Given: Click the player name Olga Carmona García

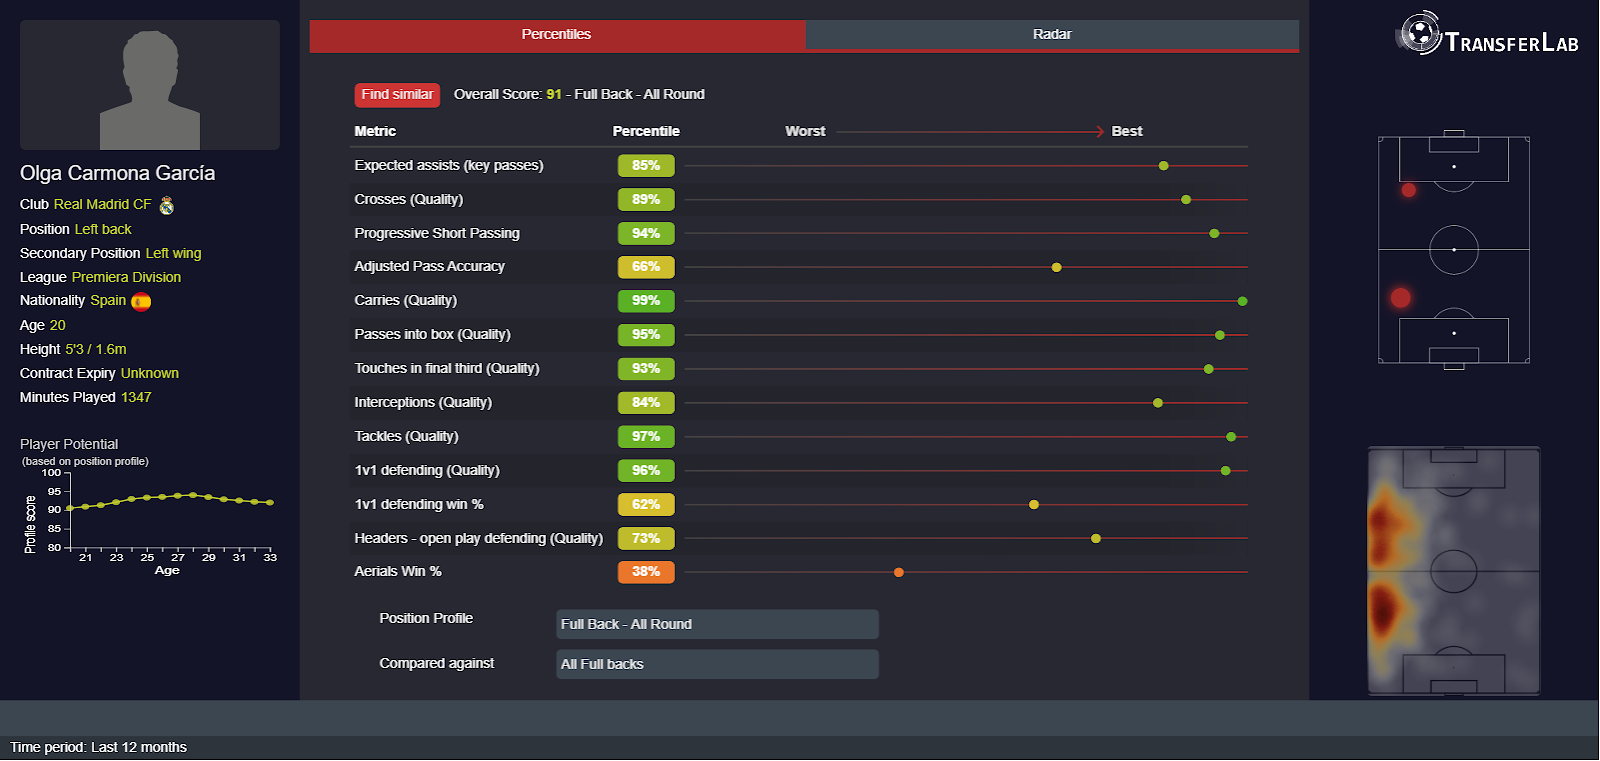Looking at the screenshot, I should point(118,173).
